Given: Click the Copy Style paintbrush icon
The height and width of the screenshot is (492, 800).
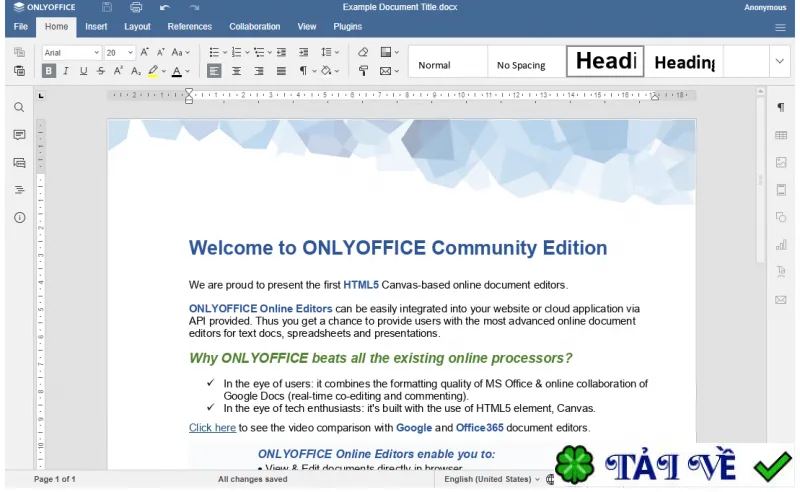Looking at the screenshot, I should pyautogui.click(x=363, y=70).
